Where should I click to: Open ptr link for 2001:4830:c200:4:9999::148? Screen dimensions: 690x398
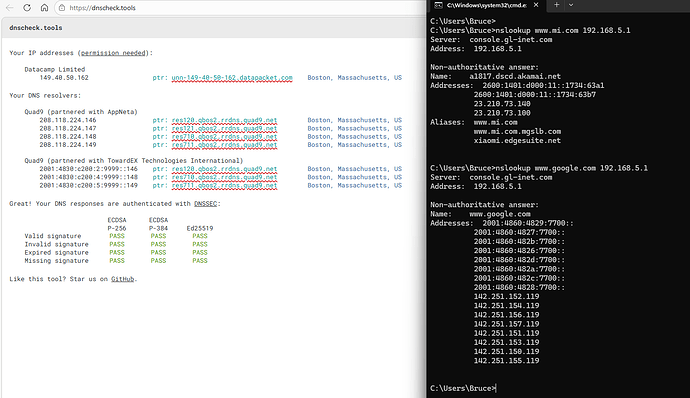(224, 177)
